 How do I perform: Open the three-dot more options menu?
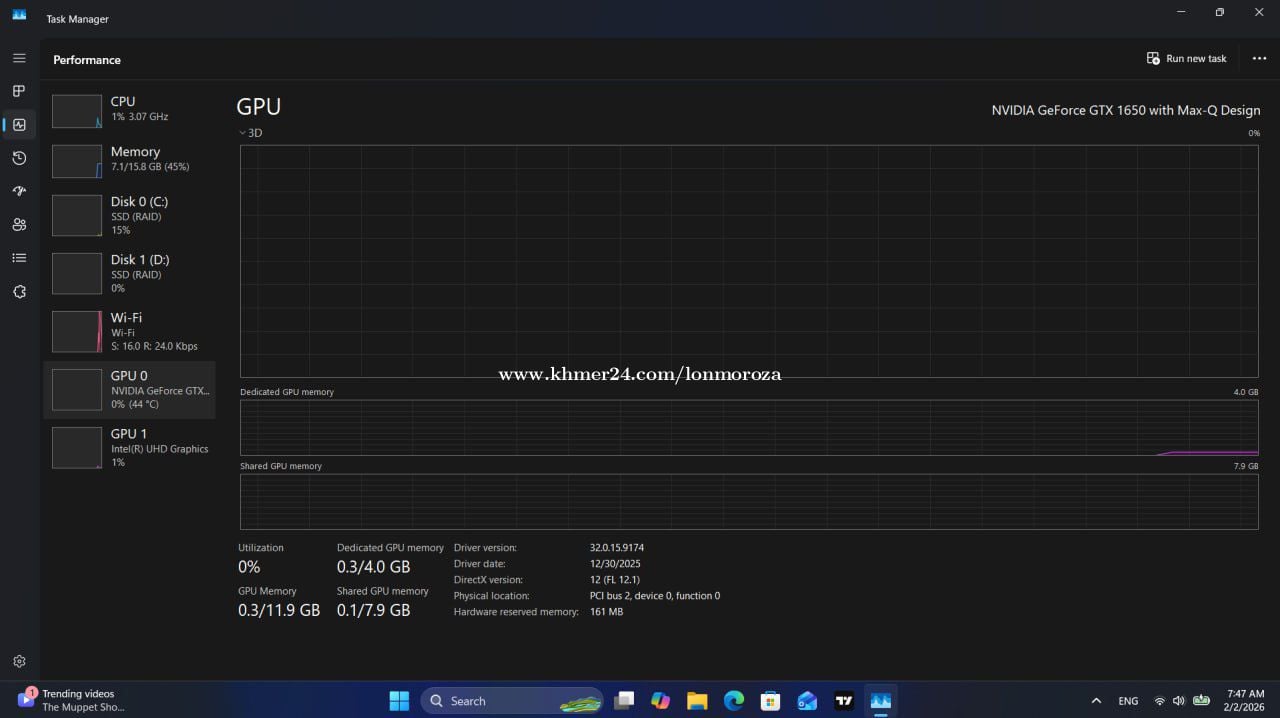click(1259, 59)
